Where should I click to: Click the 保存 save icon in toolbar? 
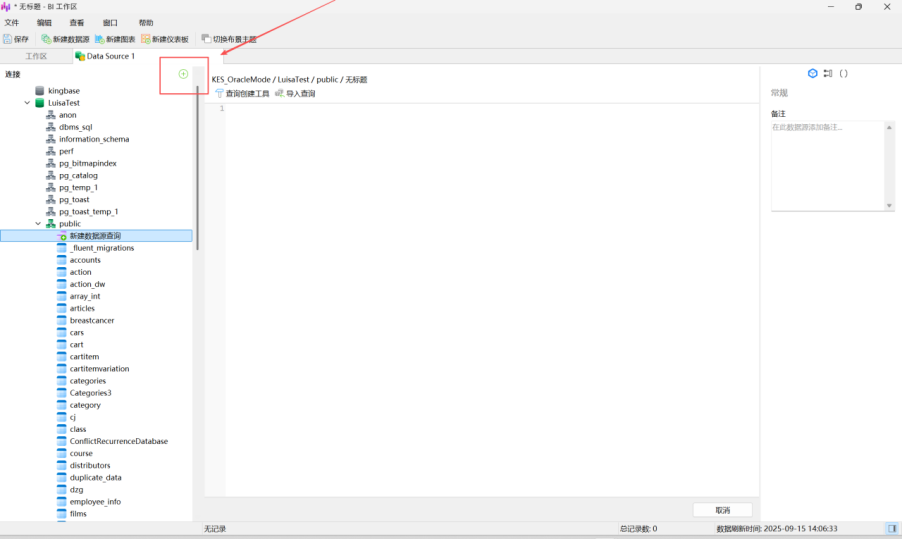[16, 39]
